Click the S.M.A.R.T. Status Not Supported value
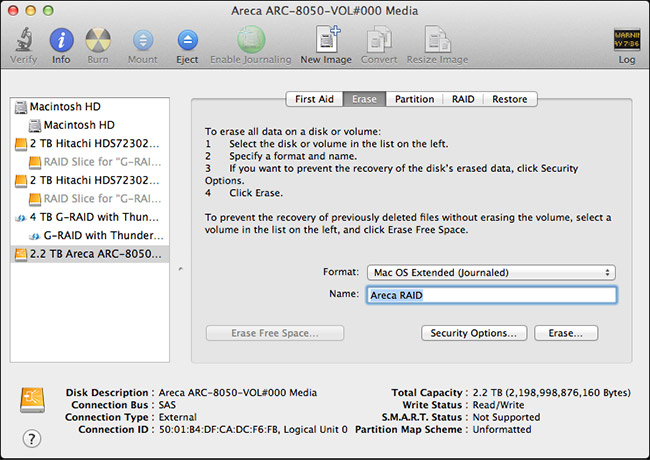The width and height of the screenshot is (650, 460). 506,417
